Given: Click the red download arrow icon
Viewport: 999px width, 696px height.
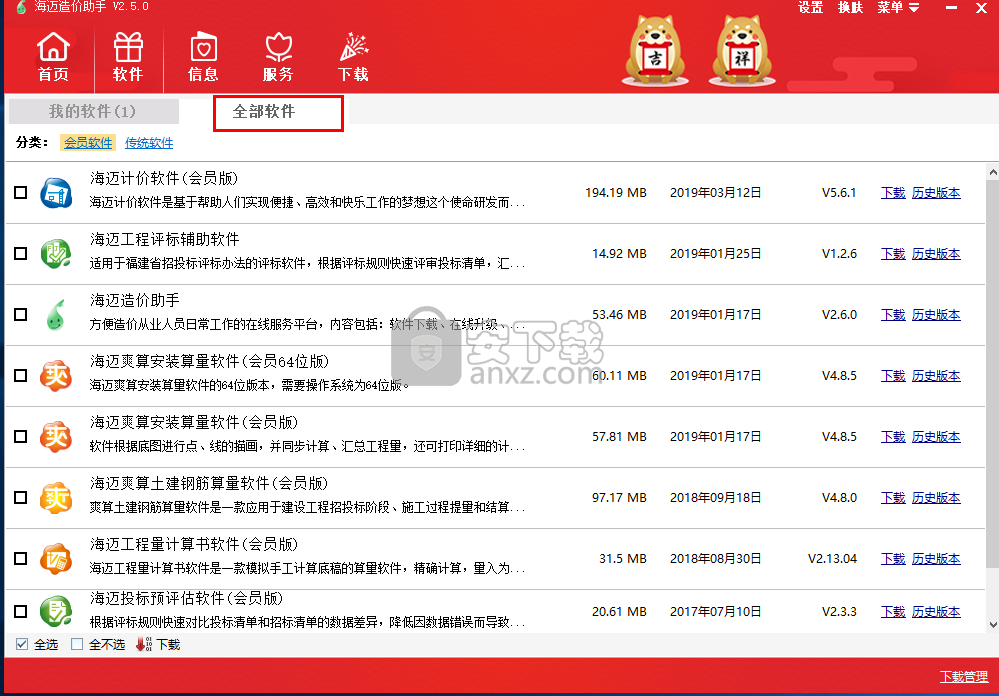Looking at the screenshot, I should tap(143, 644).
